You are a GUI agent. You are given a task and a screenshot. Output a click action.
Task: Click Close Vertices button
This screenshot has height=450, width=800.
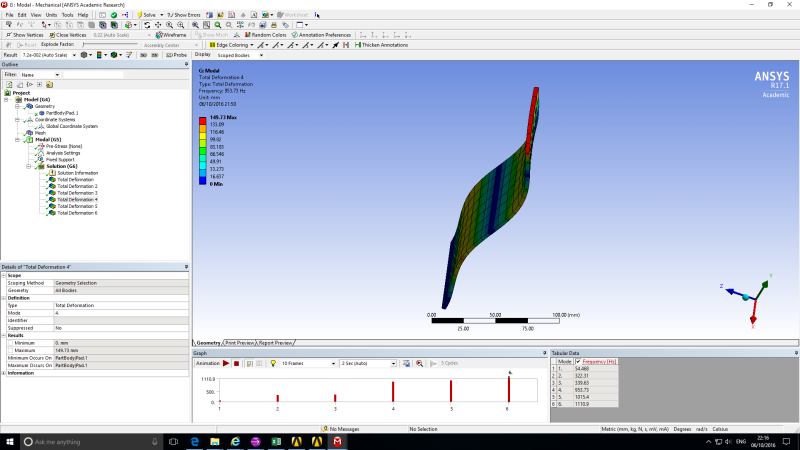pos(68,35)
